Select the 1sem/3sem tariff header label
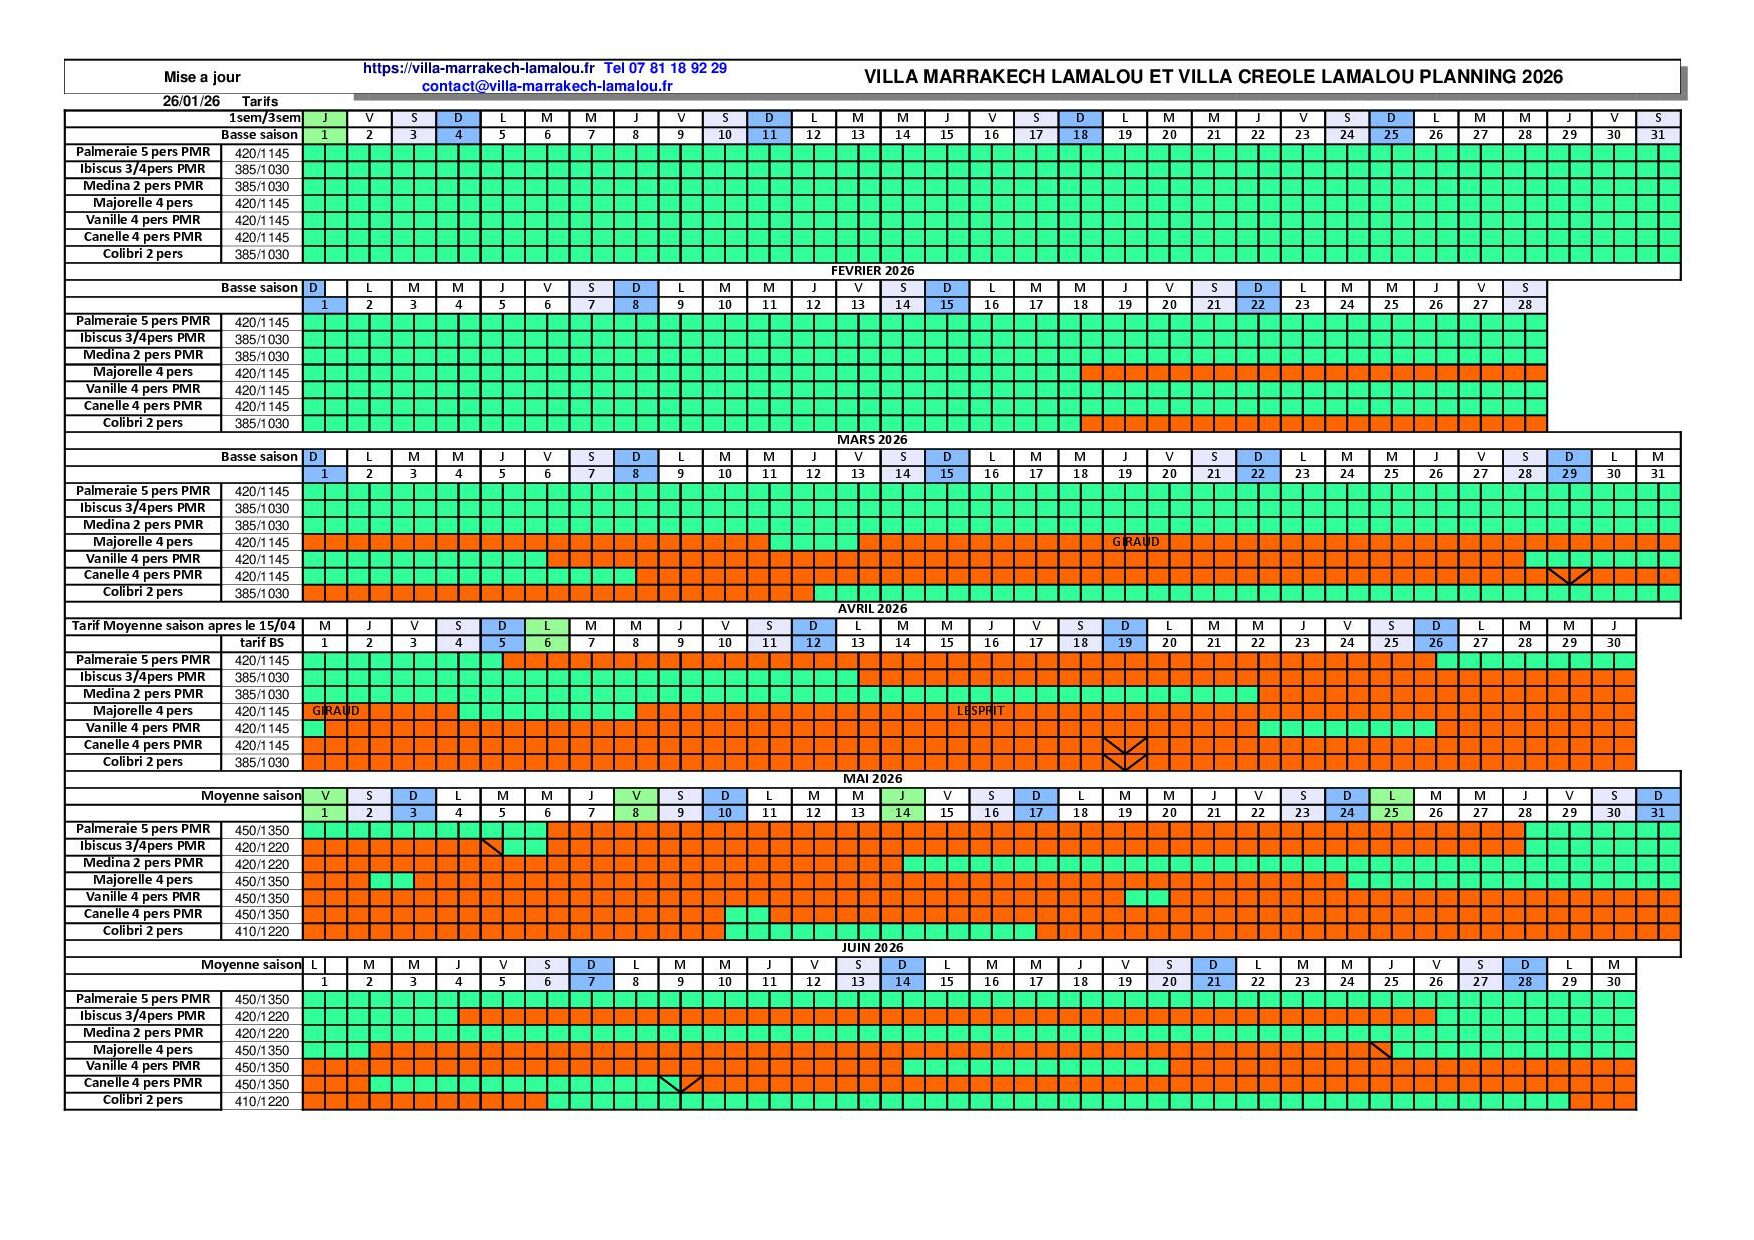This screenshot has width=1754, height=1240. [x=264, y=118]
